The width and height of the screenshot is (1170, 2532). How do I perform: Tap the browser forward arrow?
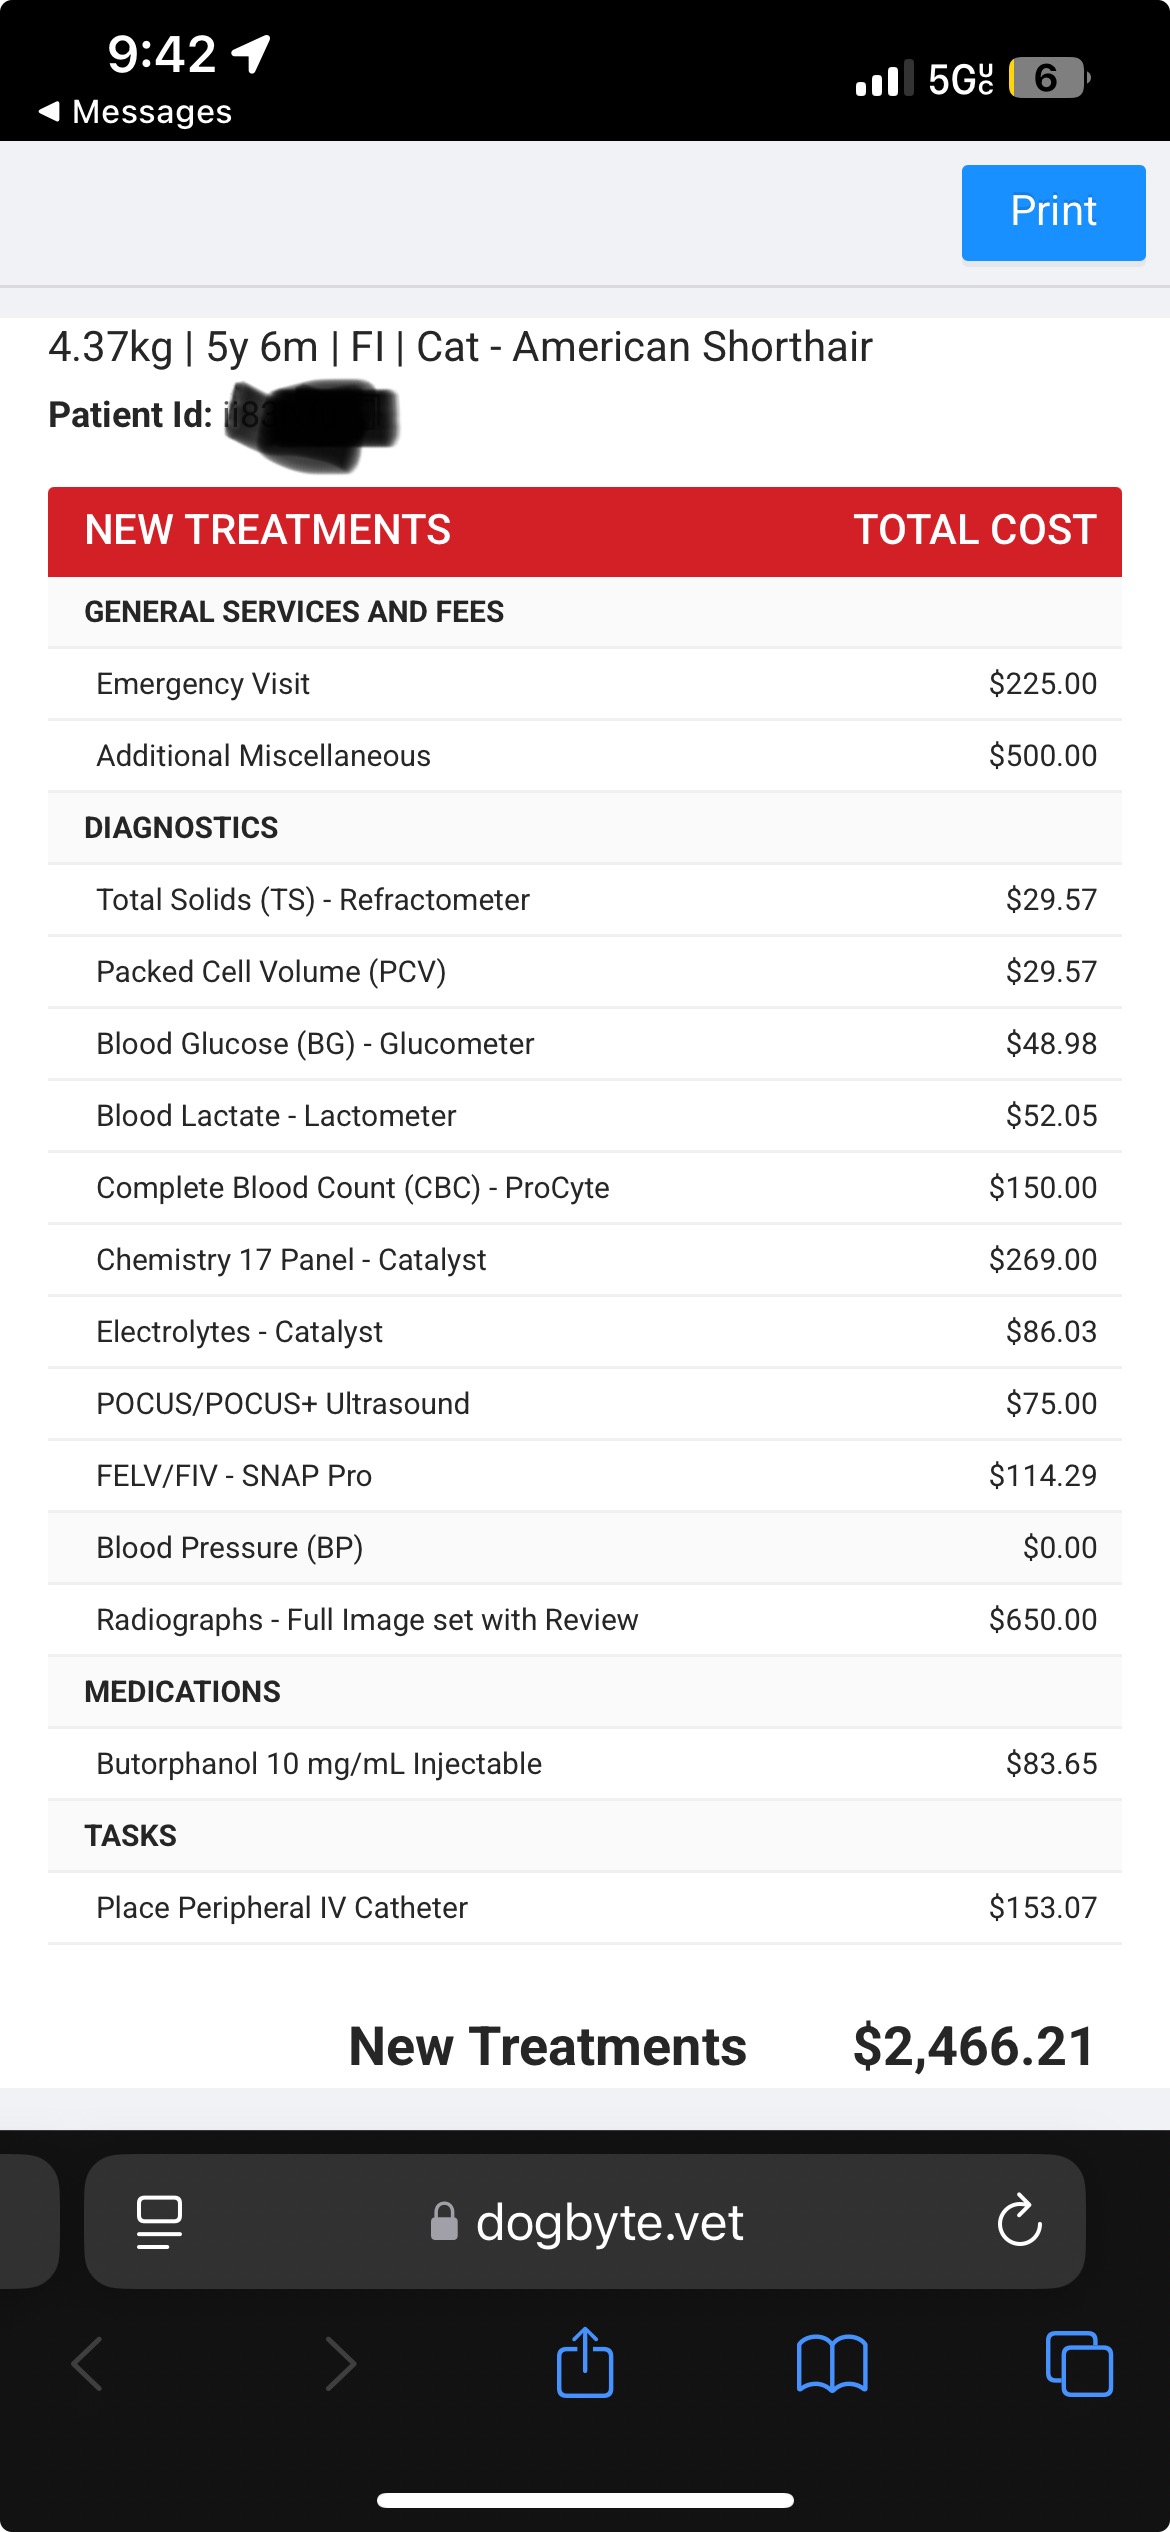click(340, 2364)
